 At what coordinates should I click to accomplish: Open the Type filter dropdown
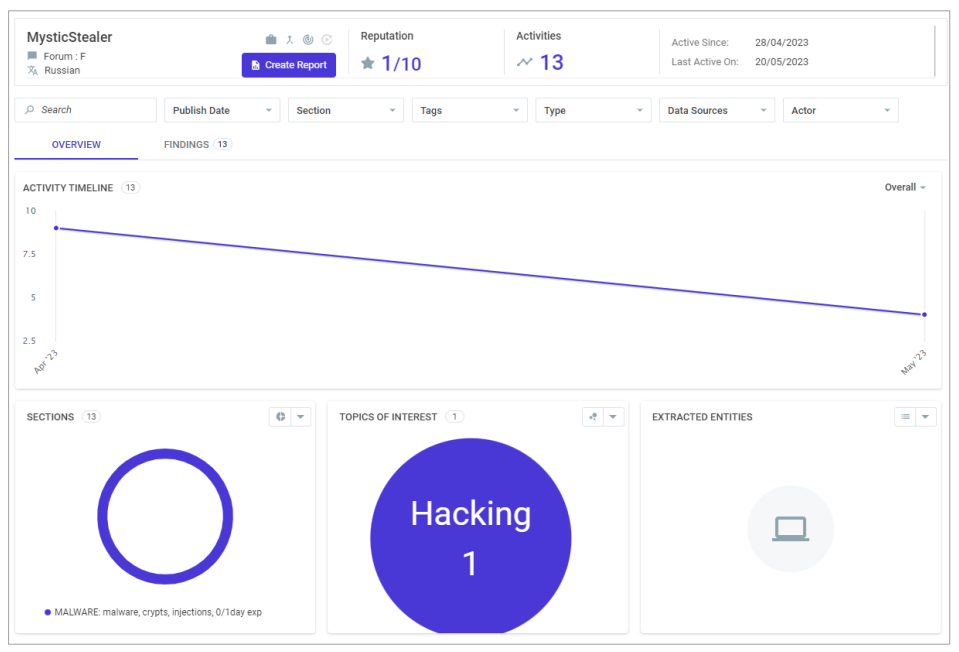coord(593,110)
